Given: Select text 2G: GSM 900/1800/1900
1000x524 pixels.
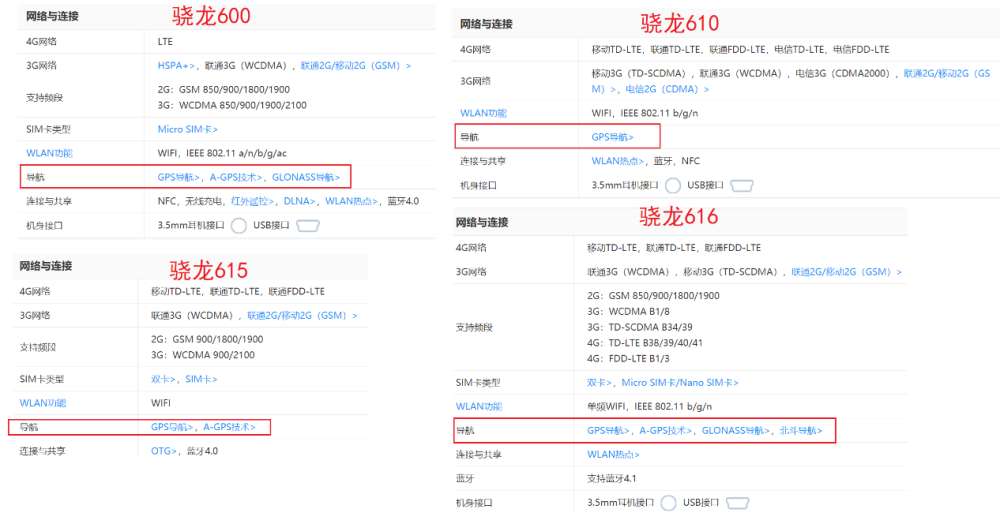Looking at the screenshot, I should (207, 339).
